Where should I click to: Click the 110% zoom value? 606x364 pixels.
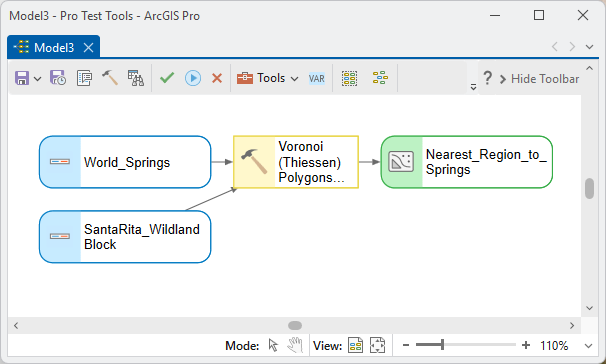pos(554,345)
